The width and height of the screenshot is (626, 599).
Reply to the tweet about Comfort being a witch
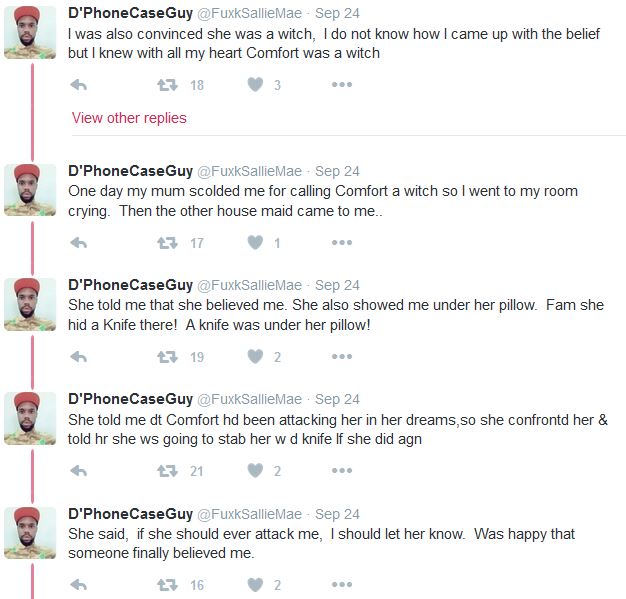79,85
